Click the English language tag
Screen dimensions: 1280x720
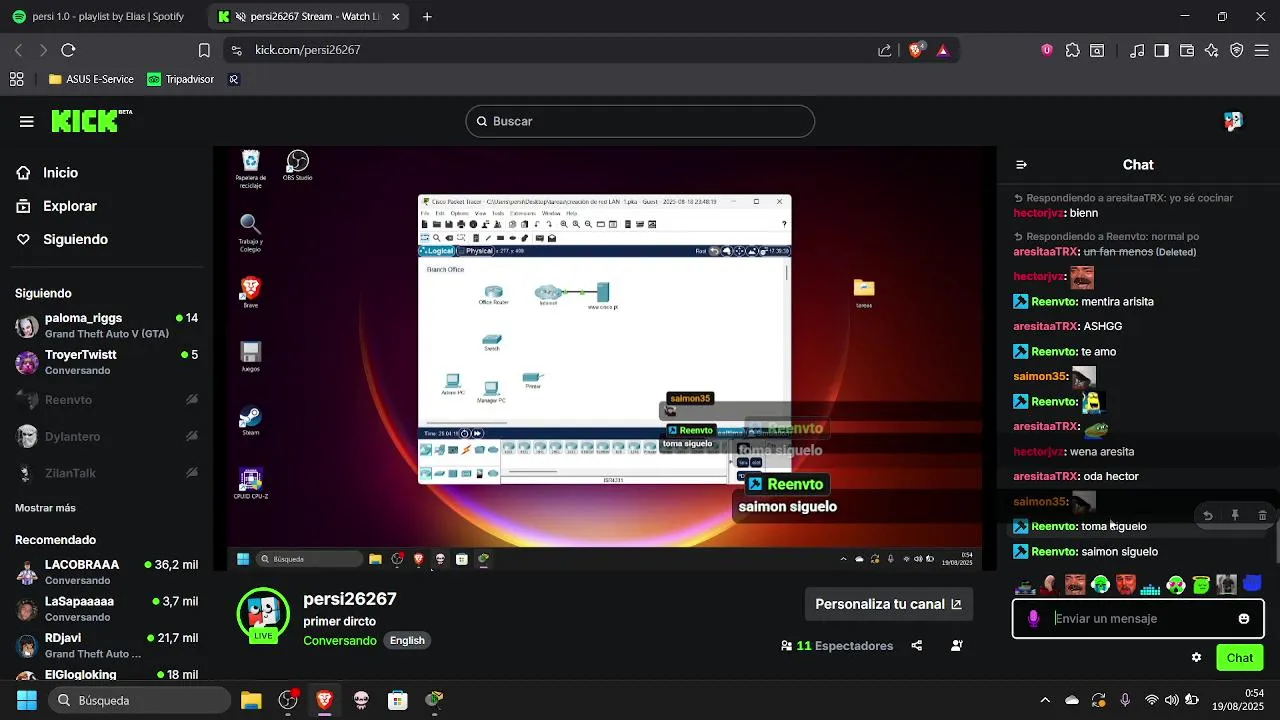[407, 640]
